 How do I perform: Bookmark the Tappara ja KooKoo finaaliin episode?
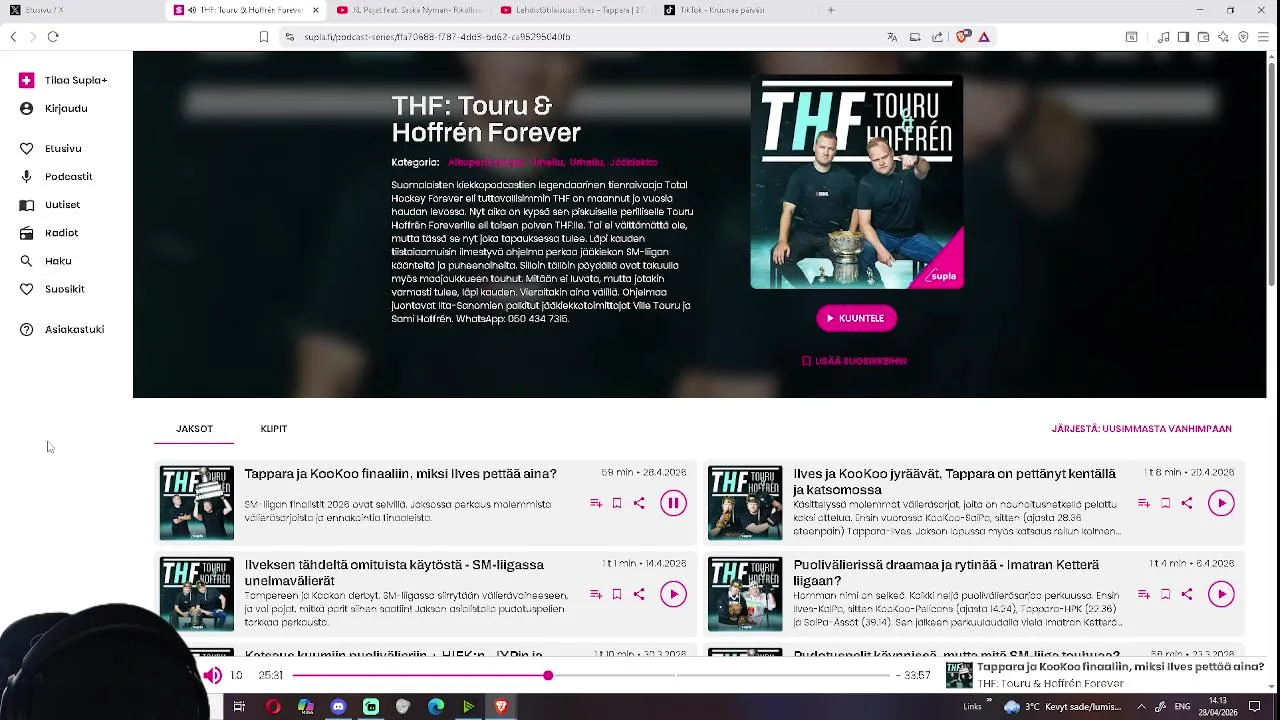coord(617,503)
